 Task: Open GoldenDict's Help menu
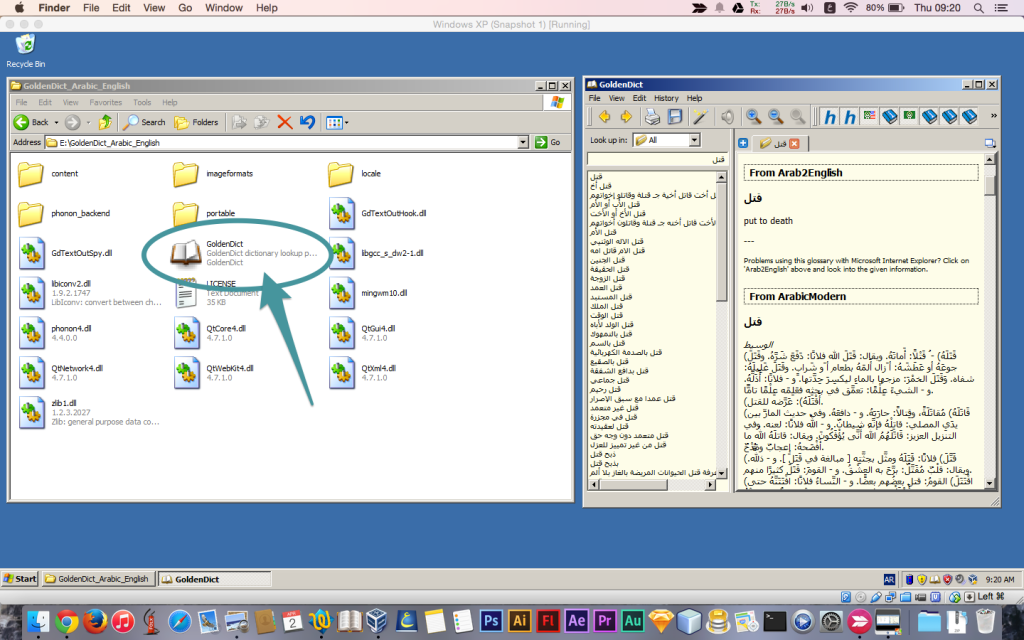click(694, 98)
